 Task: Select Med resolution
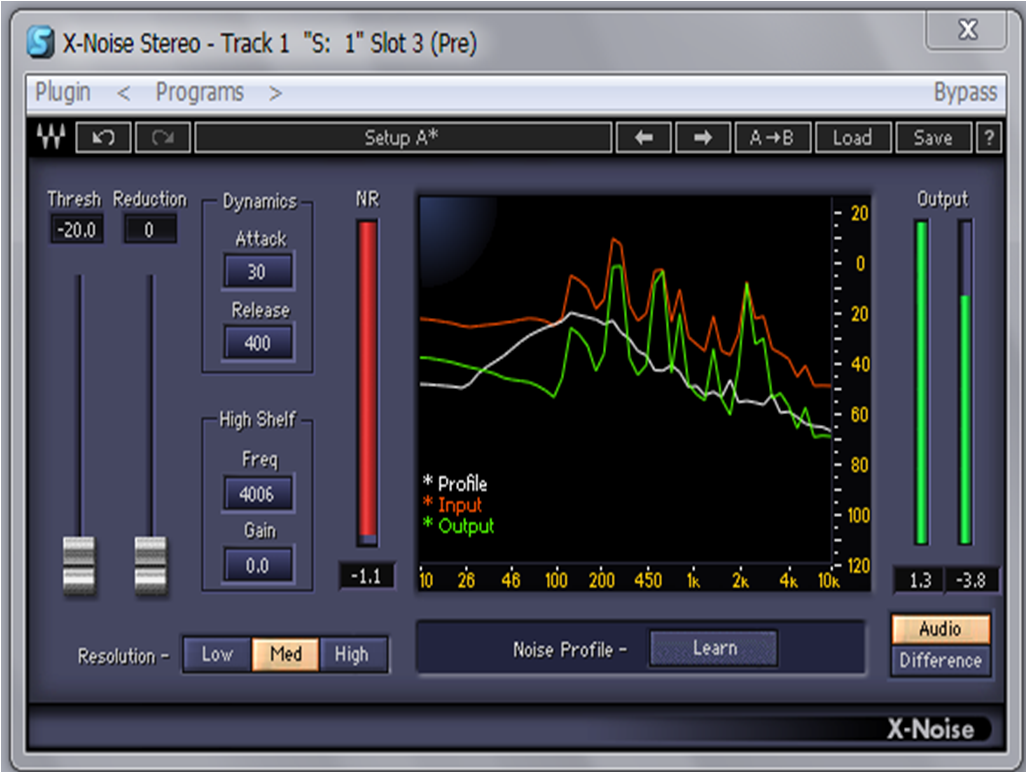click(x=286, y=654)
